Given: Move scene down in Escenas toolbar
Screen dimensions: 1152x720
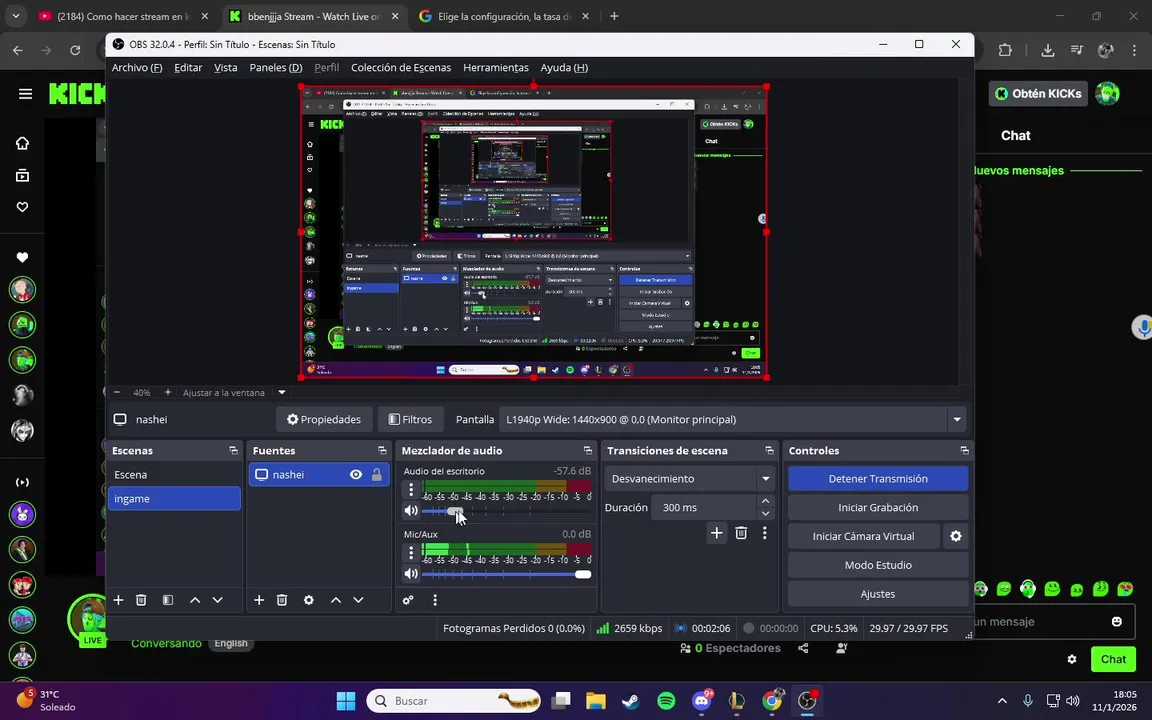Looking at the screenshot, I should (217, 600).
